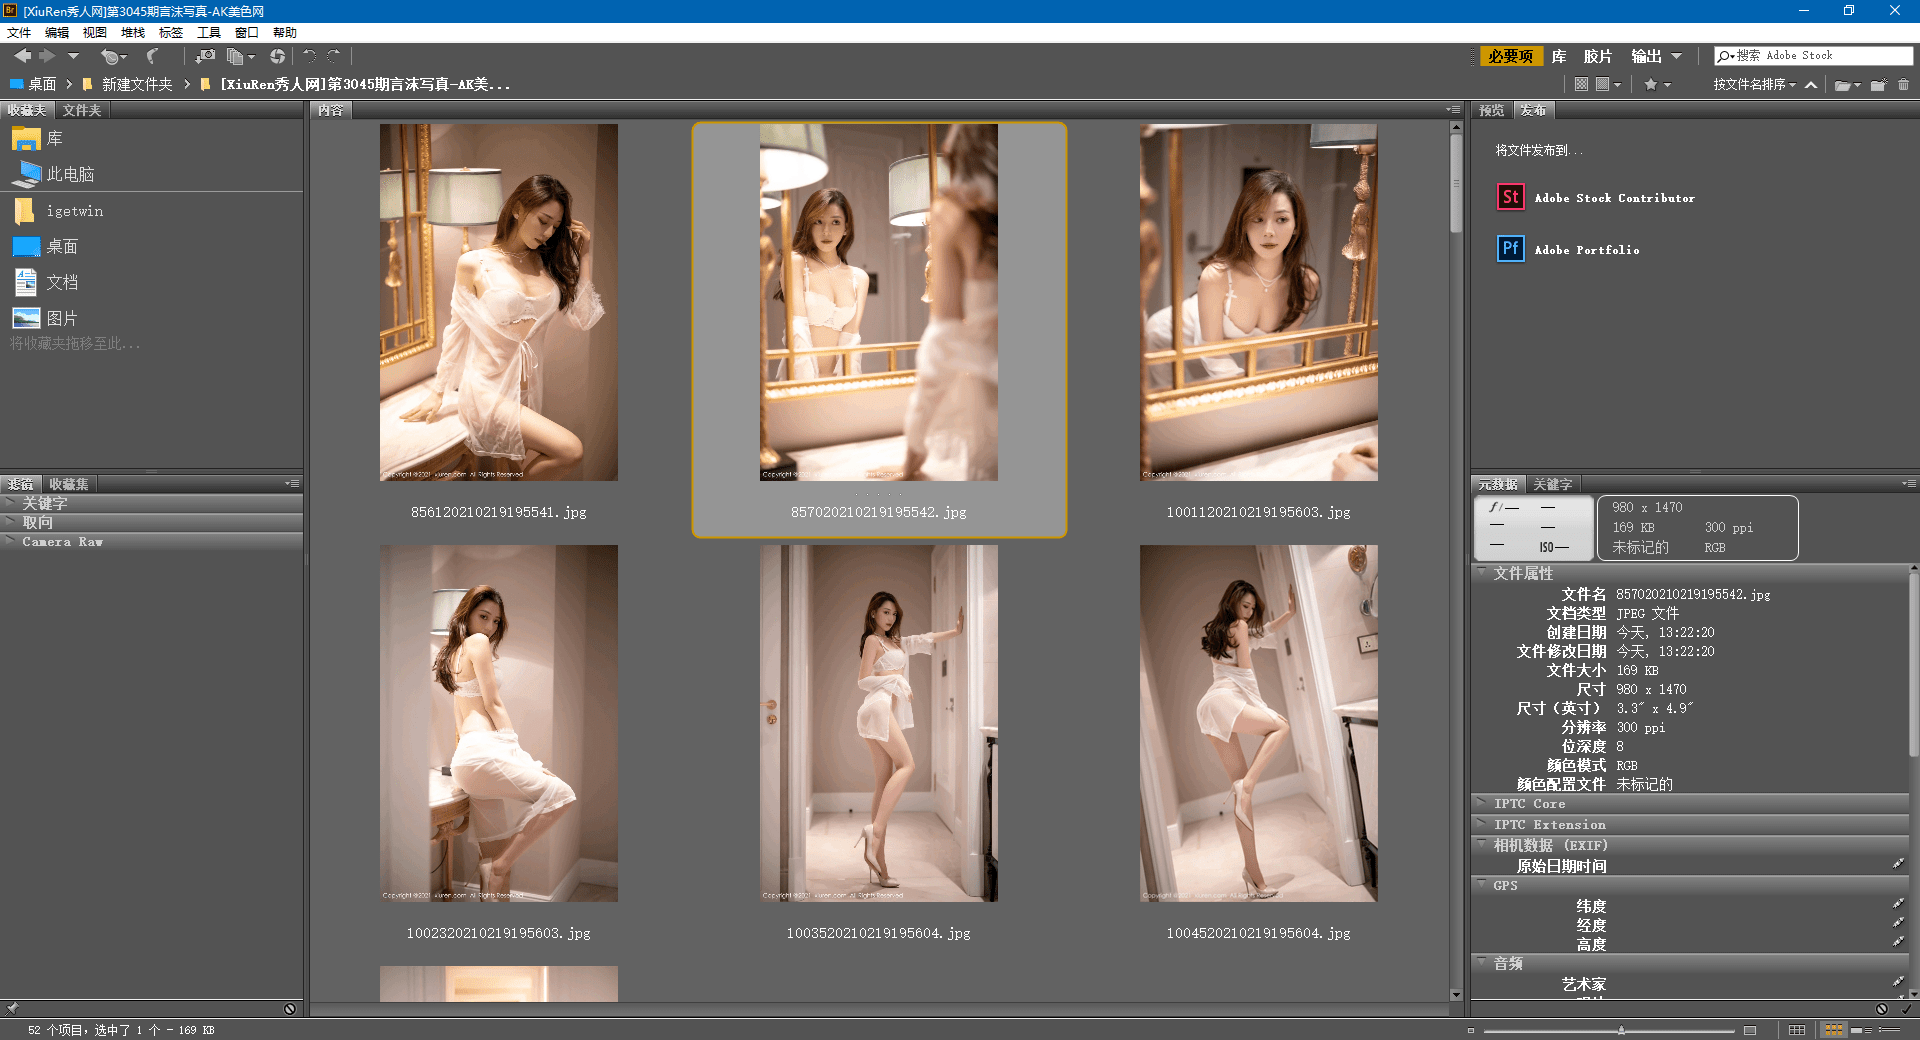Collapse the 文件属性 metadata section
1920x1040 pixels.
tap(1482, 573)
